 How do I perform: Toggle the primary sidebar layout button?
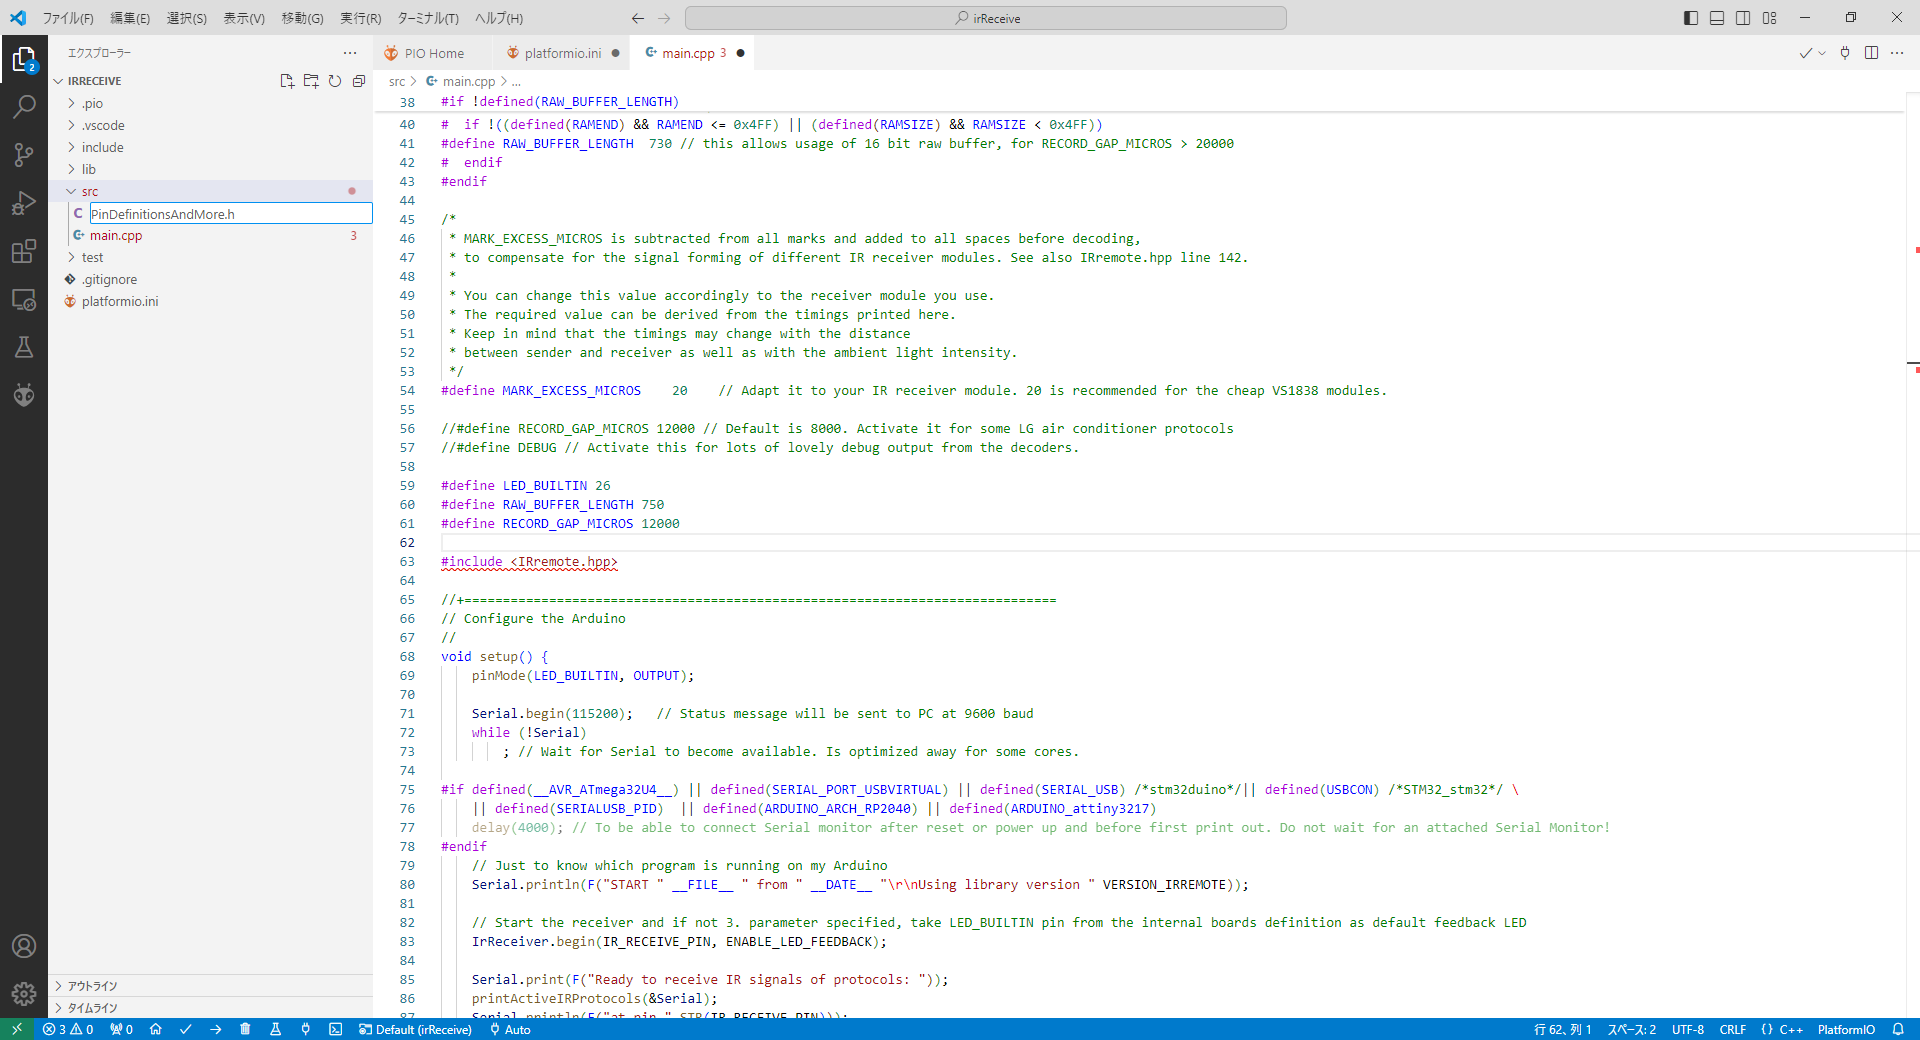pyautogui.click(x=1691, y=18)
